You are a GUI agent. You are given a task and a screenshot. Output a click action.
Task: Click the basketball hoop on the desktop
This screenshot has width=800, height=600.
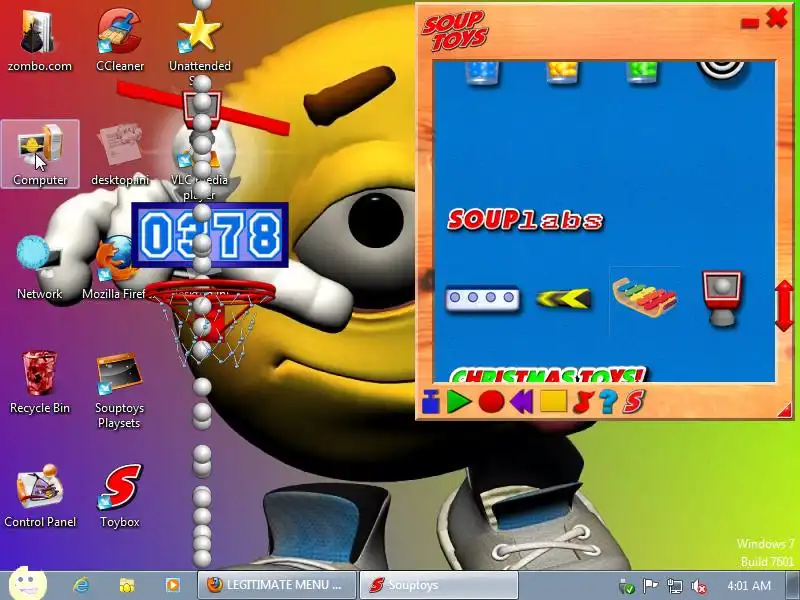212,321
